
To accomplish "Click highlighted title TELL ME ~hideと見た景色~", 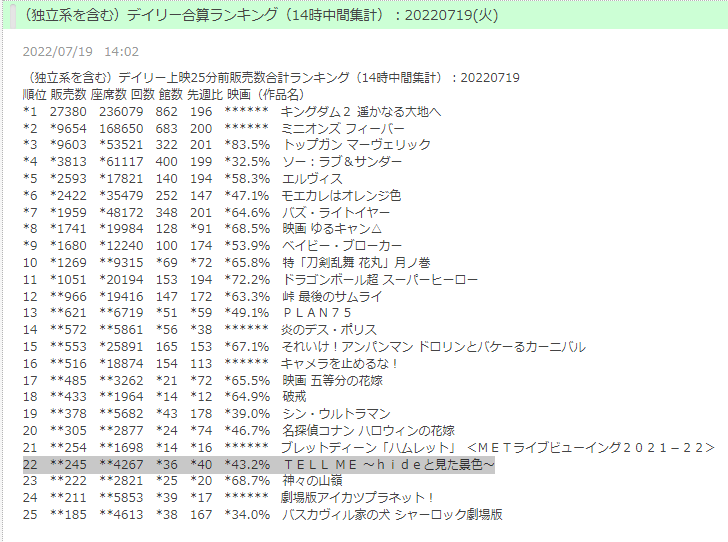I will point(389,464).
